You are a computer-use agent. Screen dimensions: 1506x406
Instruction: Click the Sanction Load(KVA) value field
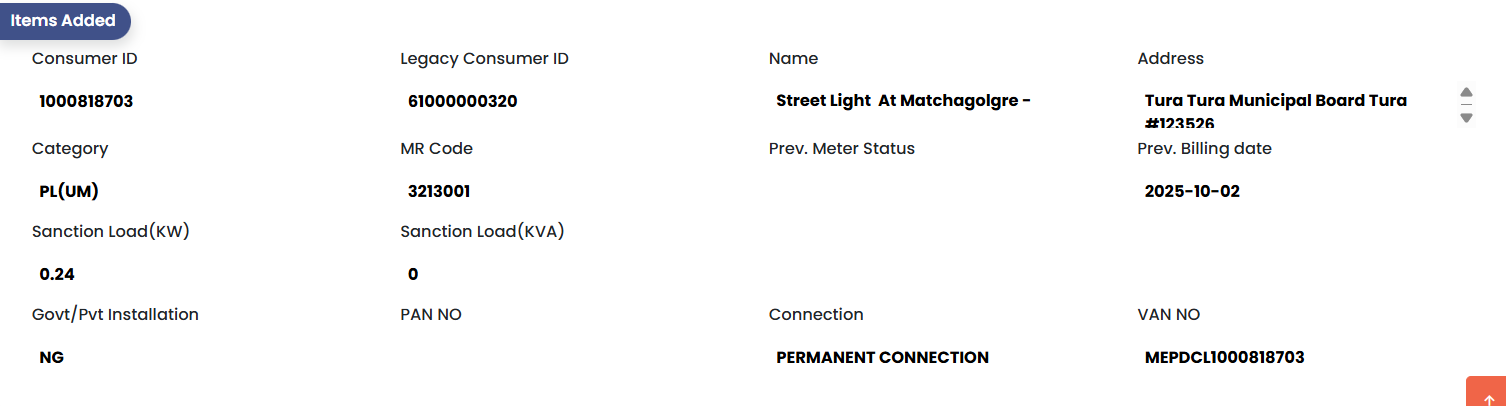click(568, 274)
